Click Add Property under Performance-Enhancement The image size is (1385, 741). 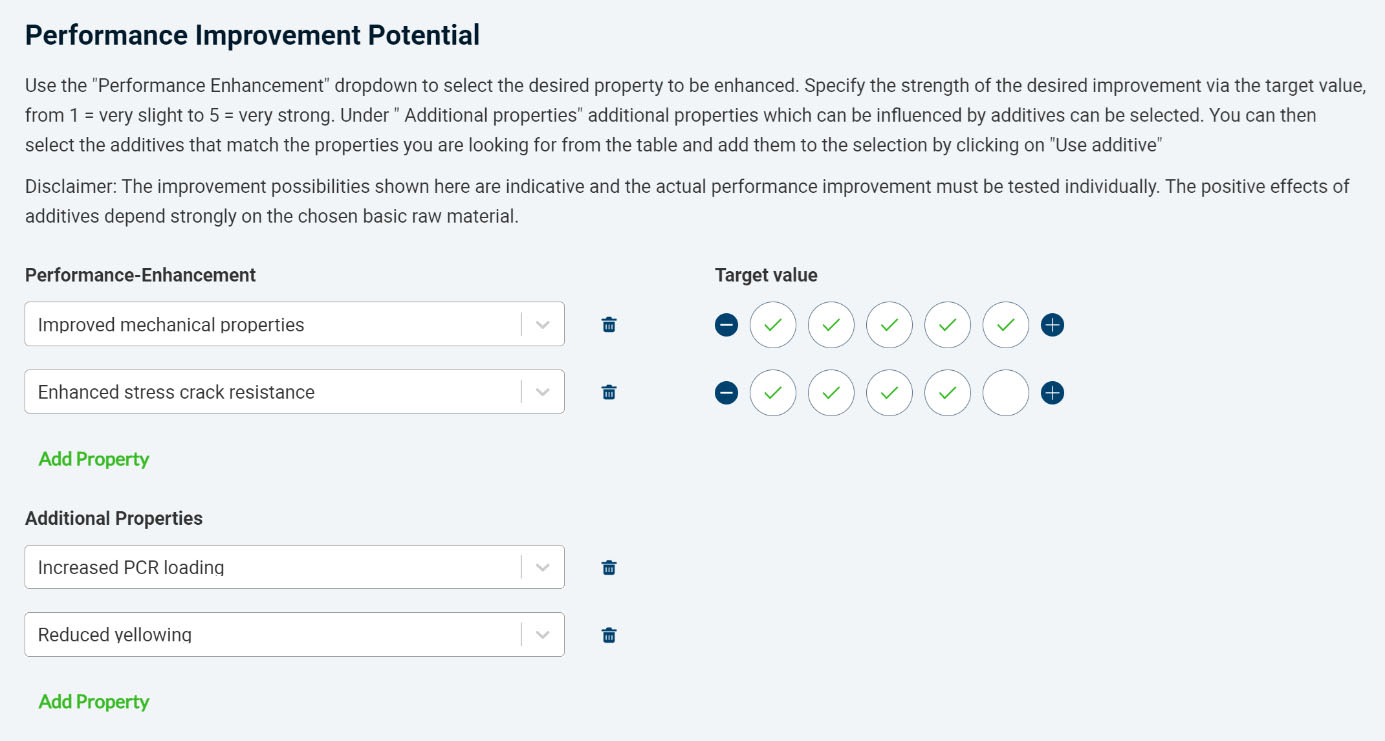[94, 459]
